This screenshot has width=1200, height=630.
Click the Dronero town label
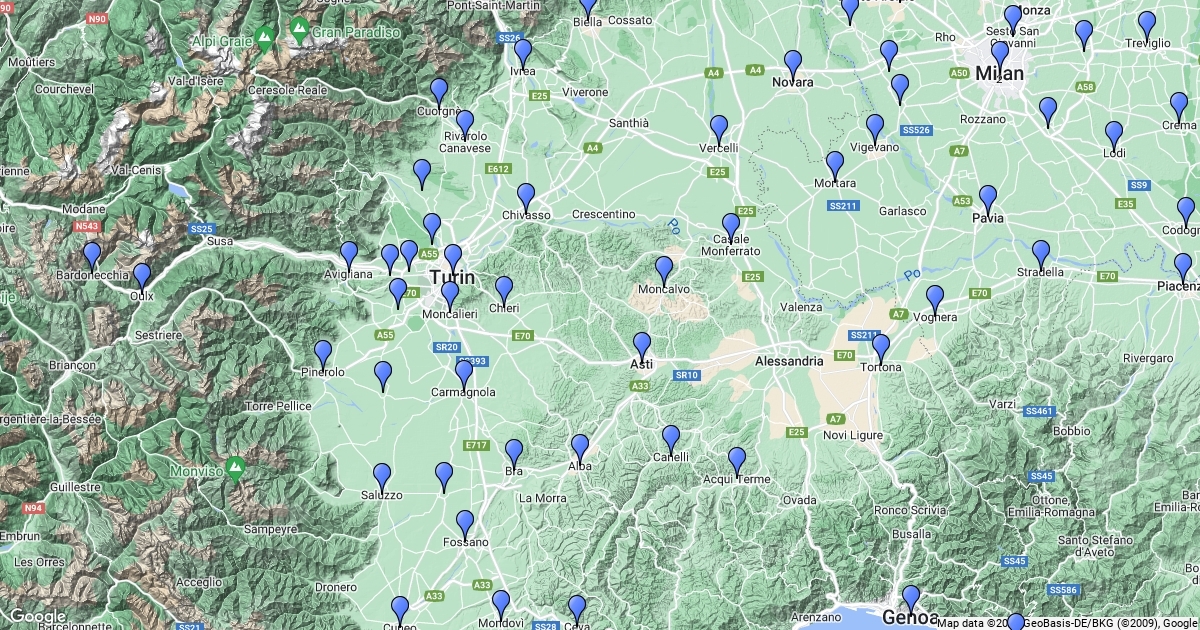(335, 588)
